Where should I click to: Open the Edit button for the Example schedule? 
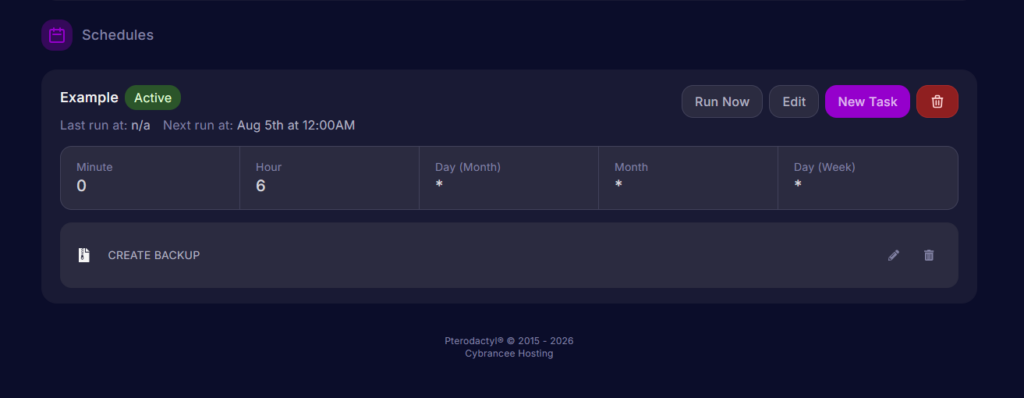[793, 101]
